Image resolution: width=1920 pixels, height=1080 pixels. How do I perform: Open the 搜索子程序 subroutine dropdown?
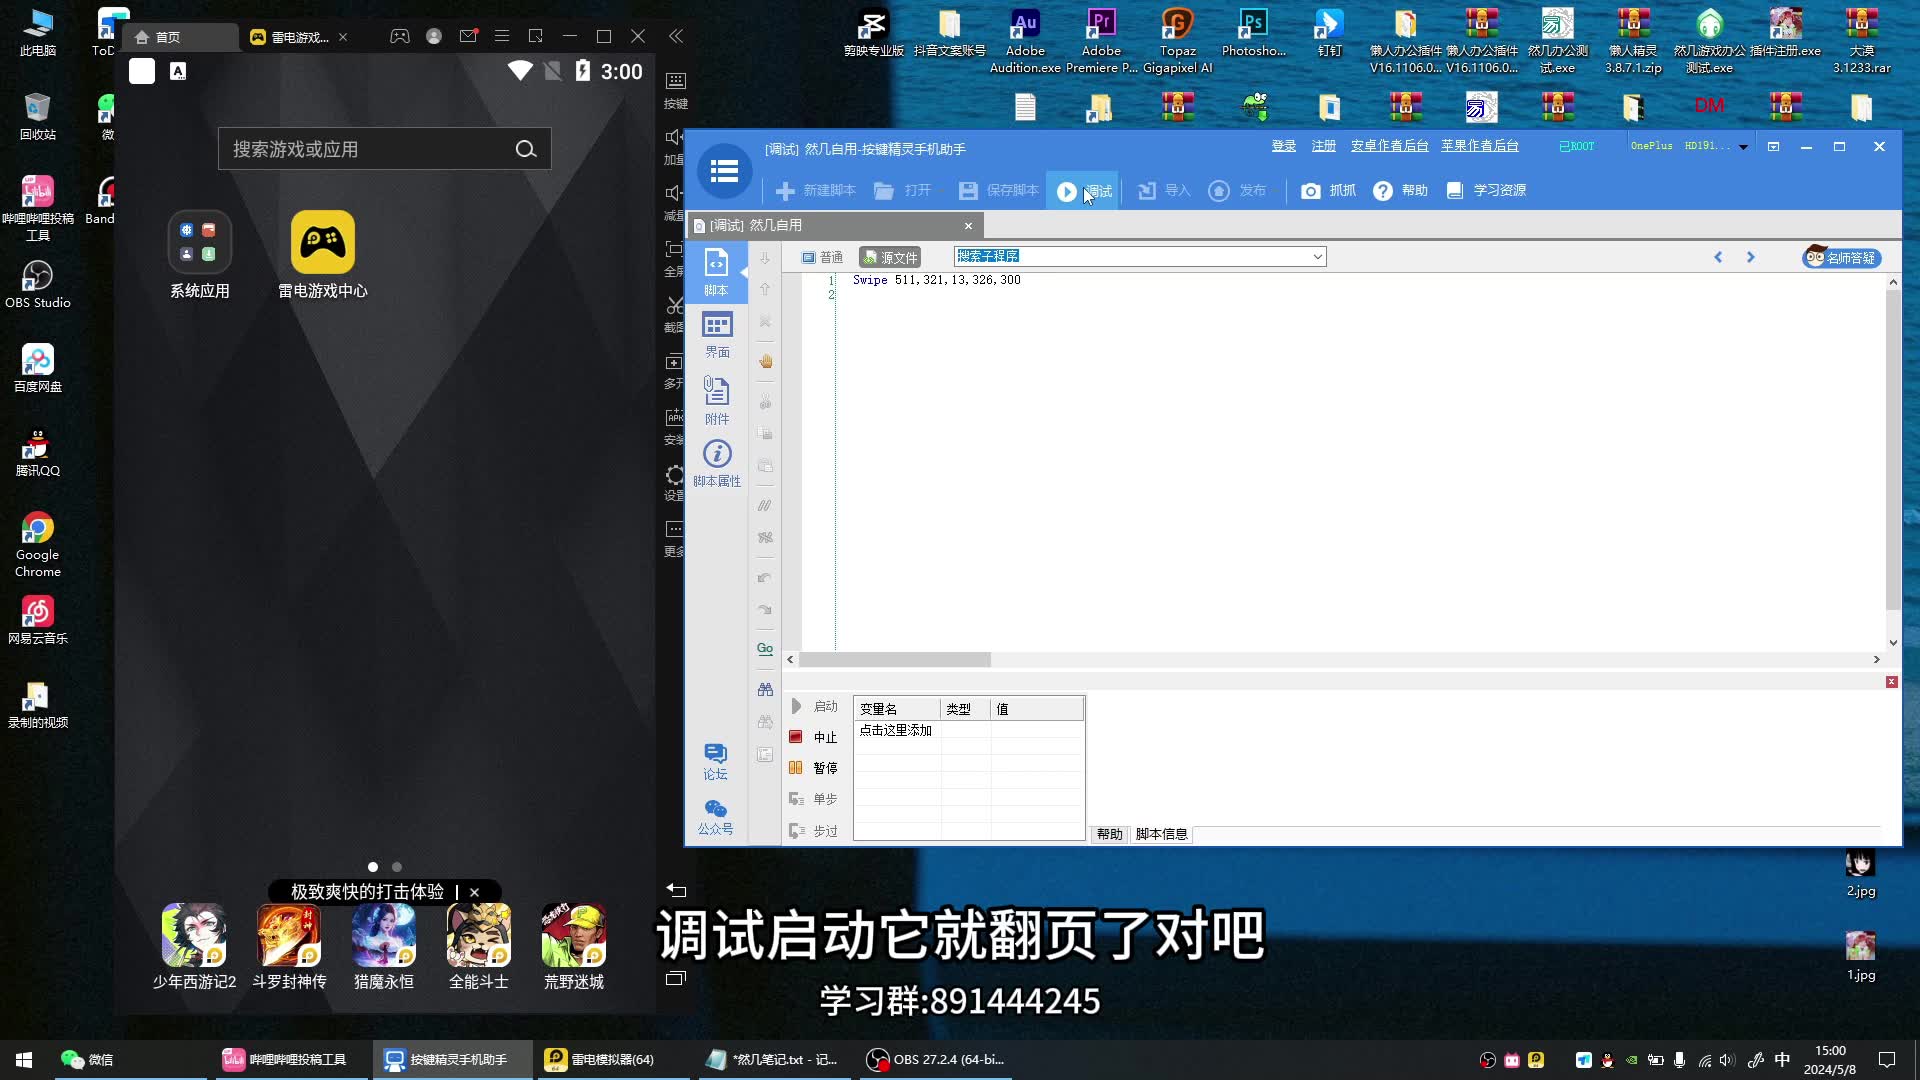pos(1318,256)
